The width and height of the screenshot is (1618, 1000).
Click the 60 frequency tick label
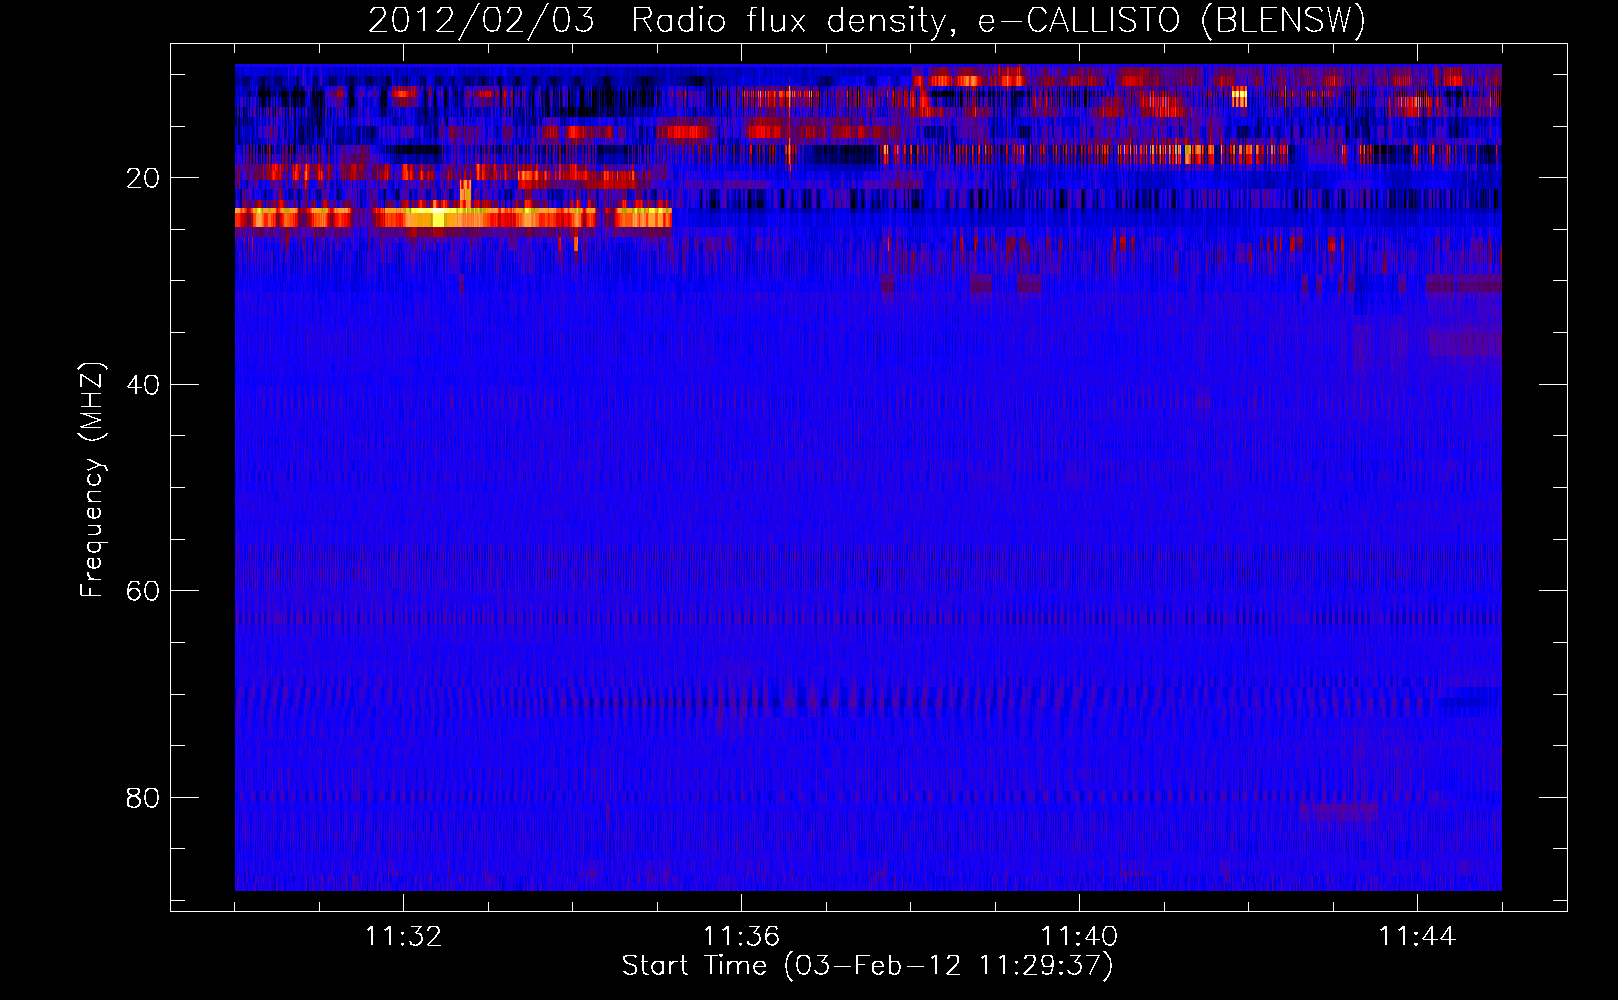pos(143,591)
